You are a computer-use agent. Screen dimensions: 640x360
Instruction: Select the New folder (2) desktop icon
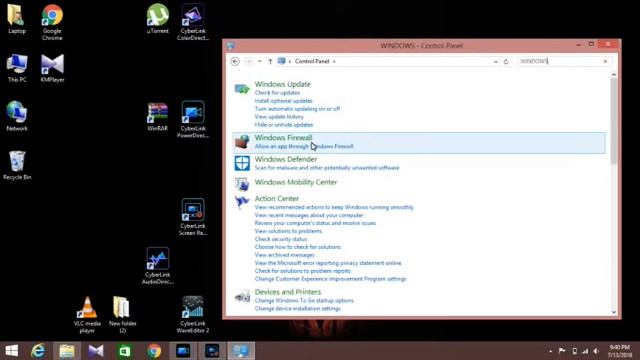coord(122,315)
